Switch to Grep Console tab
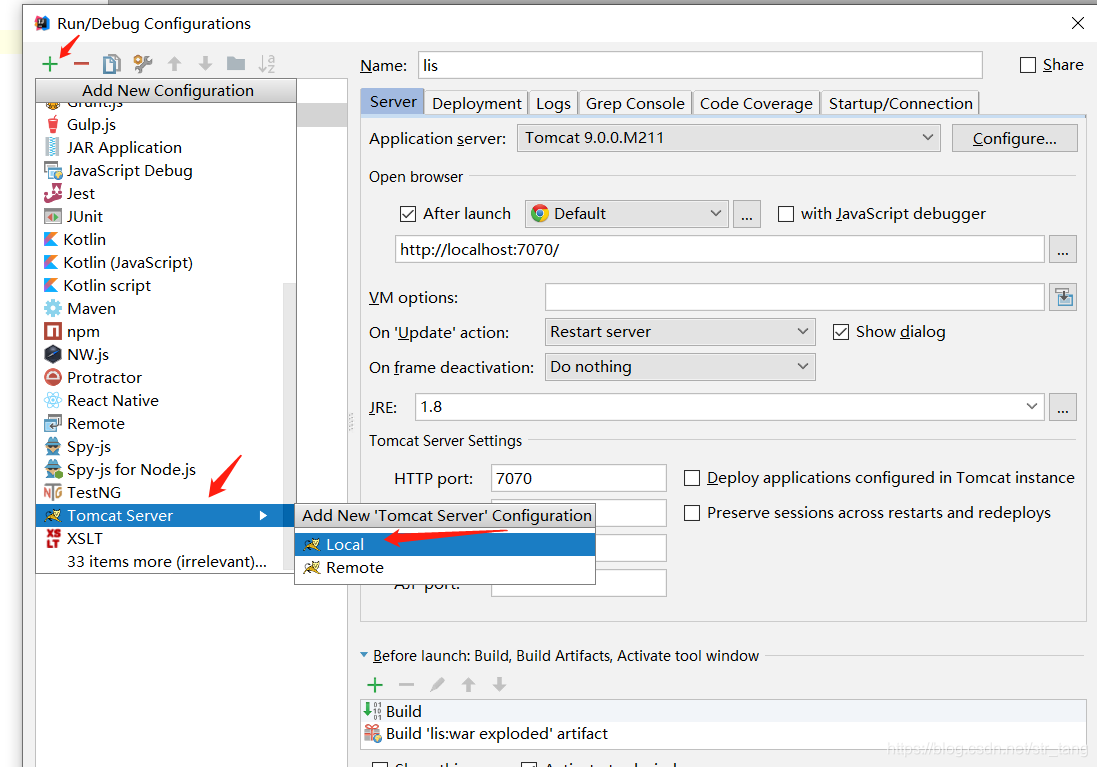Screen dimensions: 1097x767 (635, 104)
